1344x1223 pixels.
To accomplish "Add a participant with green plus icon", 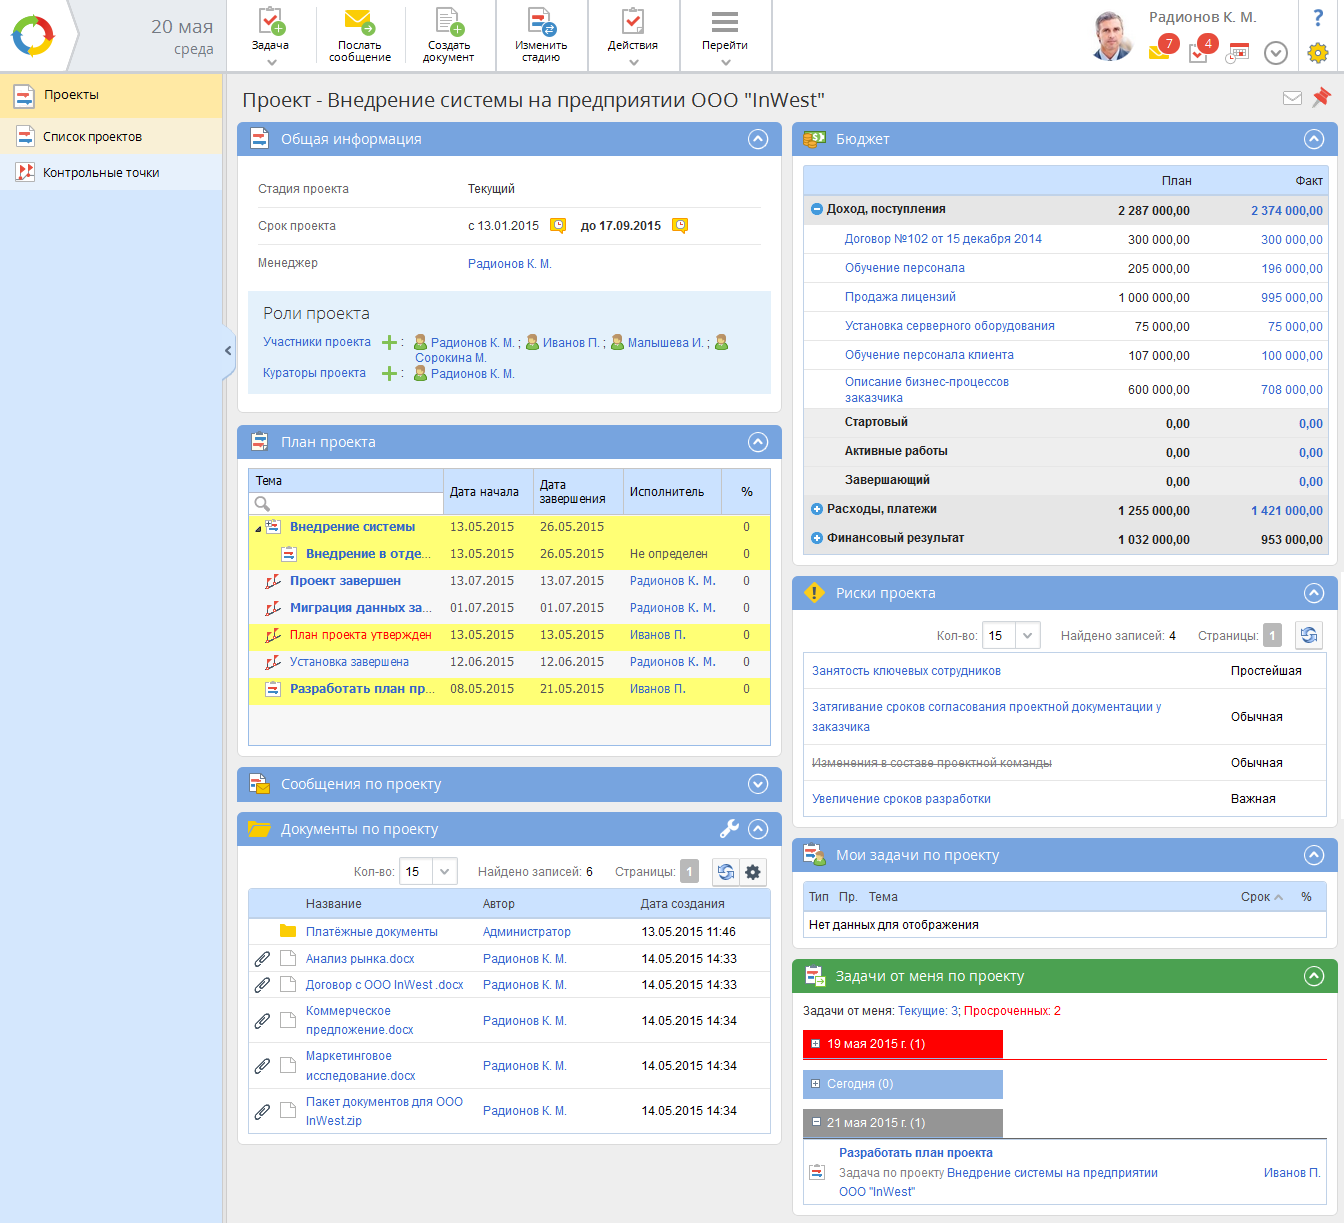I will [x=390, y=343].
